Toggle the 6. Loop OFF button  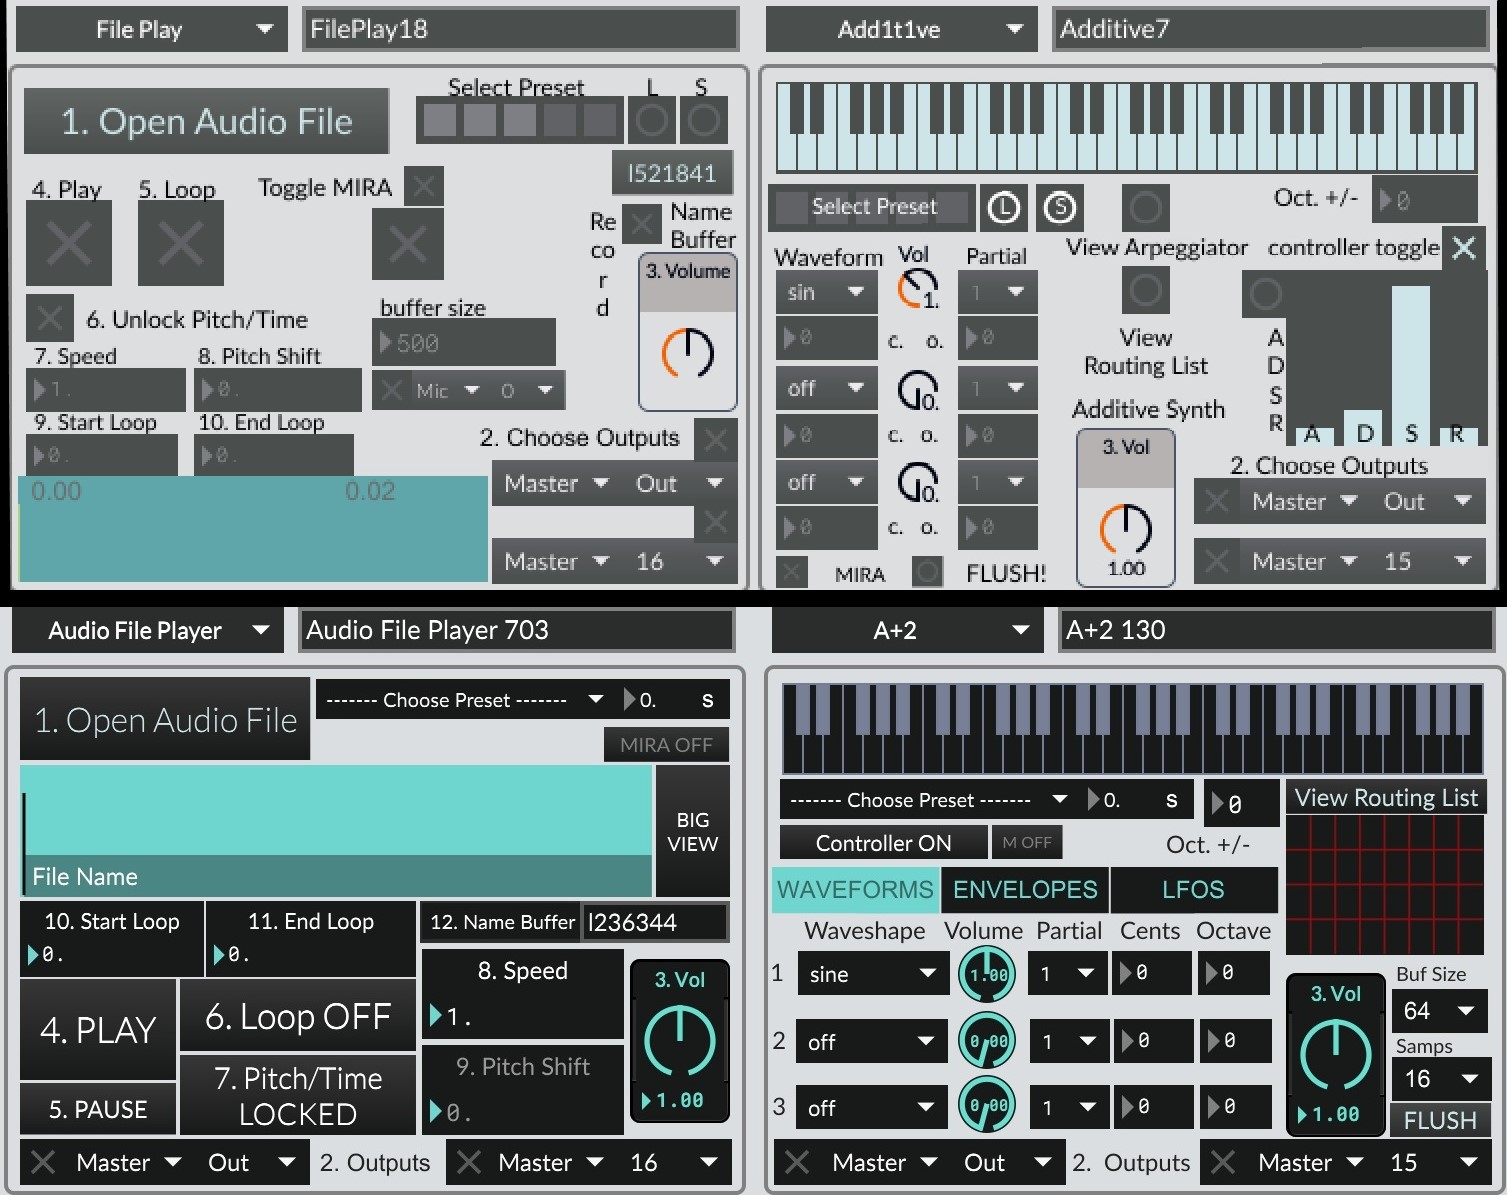(298, 1016)
